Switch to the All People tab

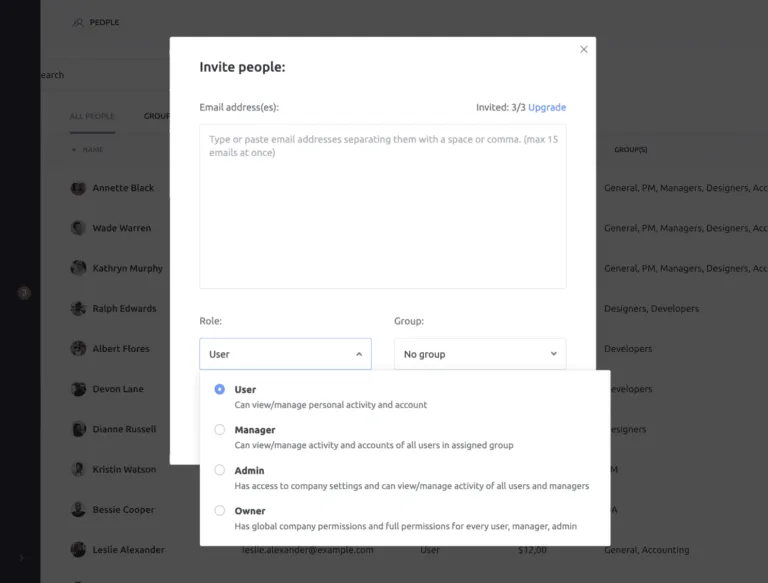click(x=92, y=116)
